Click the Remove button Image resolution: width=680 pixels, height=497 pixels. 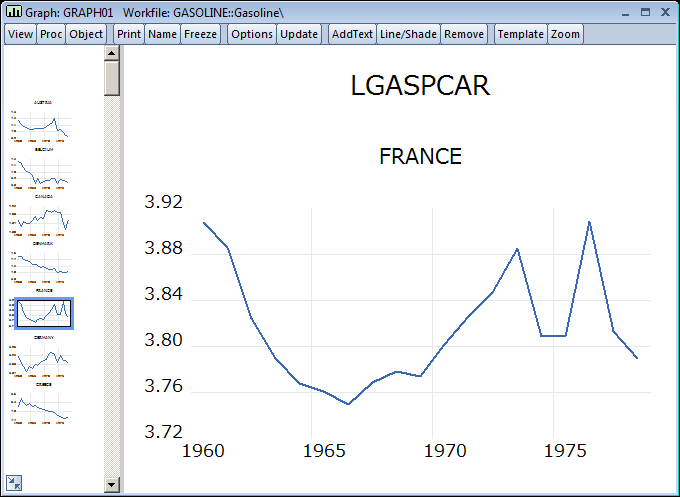coord(464,34)
